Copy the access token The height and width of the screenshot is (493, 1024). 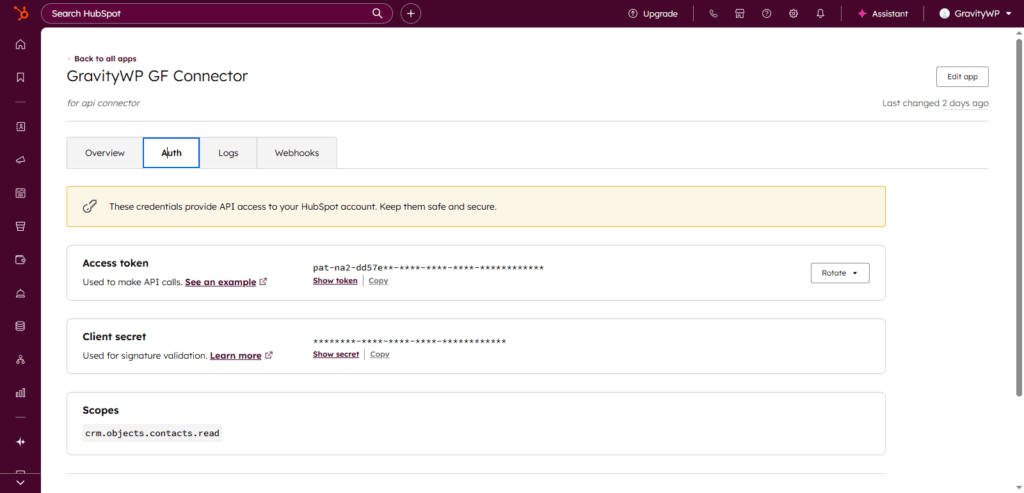[378, 281]
